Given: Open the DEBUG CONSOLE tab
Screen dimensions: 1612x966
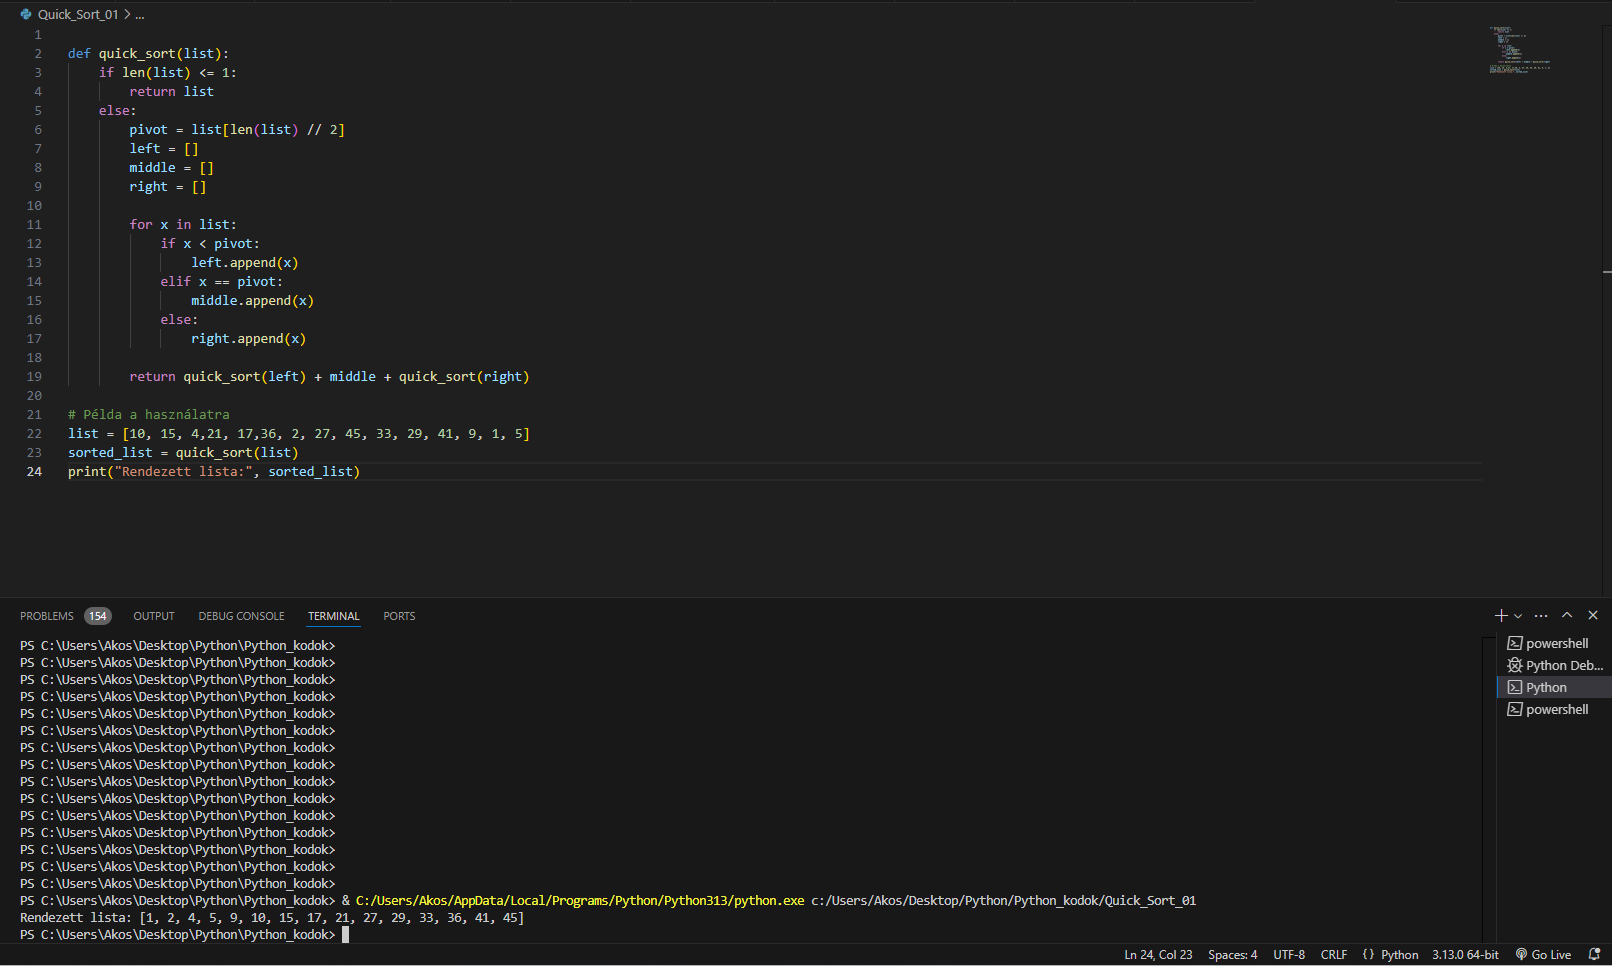Looking at the screenshot, I should click(241, 616).
